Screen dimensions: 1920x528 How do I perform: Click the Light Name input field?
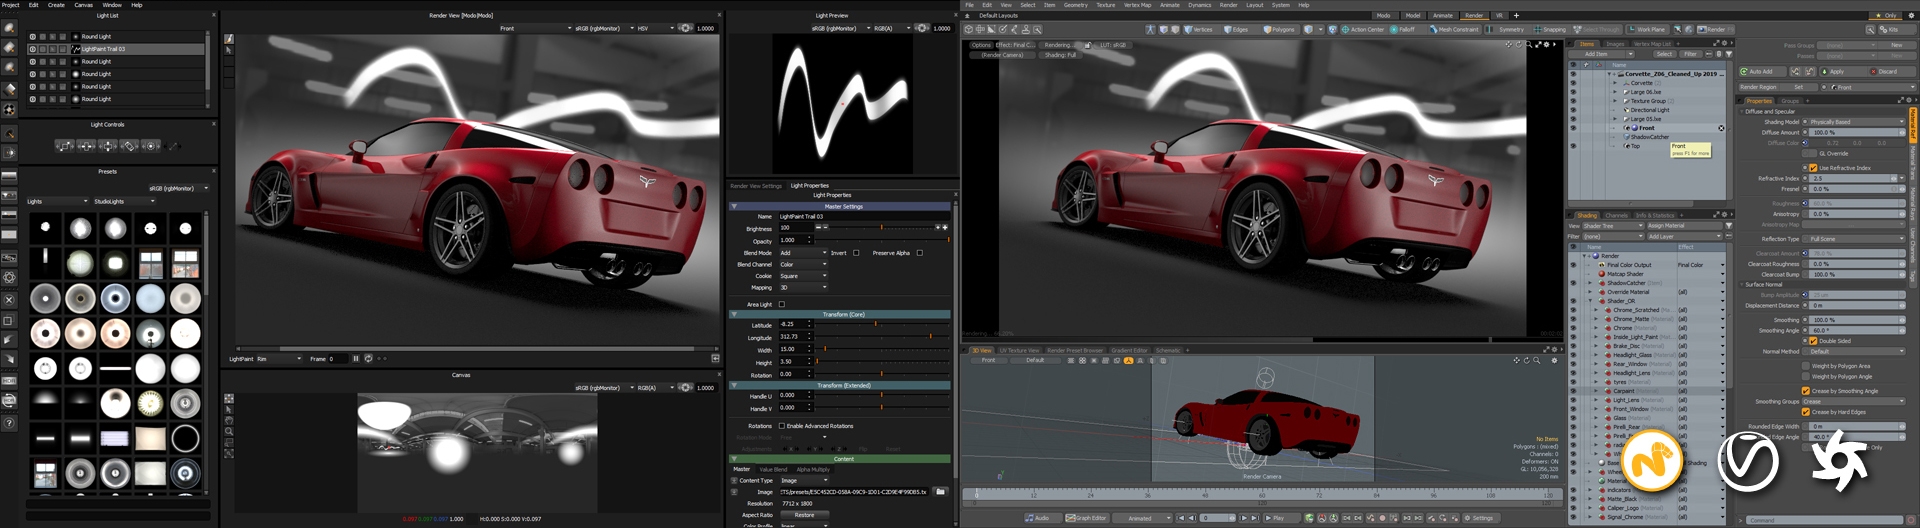click(864, 216)
